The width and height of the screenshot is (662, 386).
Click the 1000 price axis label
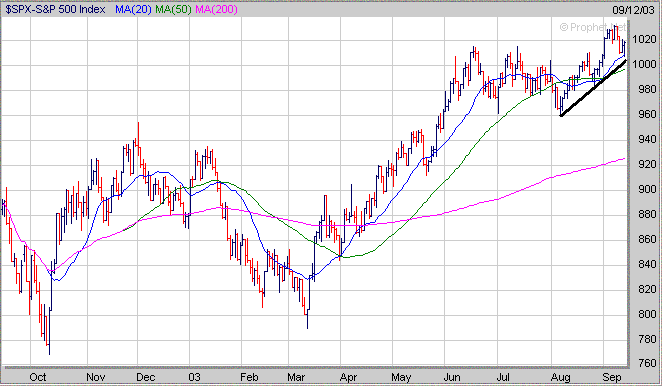tap(644, 64)
